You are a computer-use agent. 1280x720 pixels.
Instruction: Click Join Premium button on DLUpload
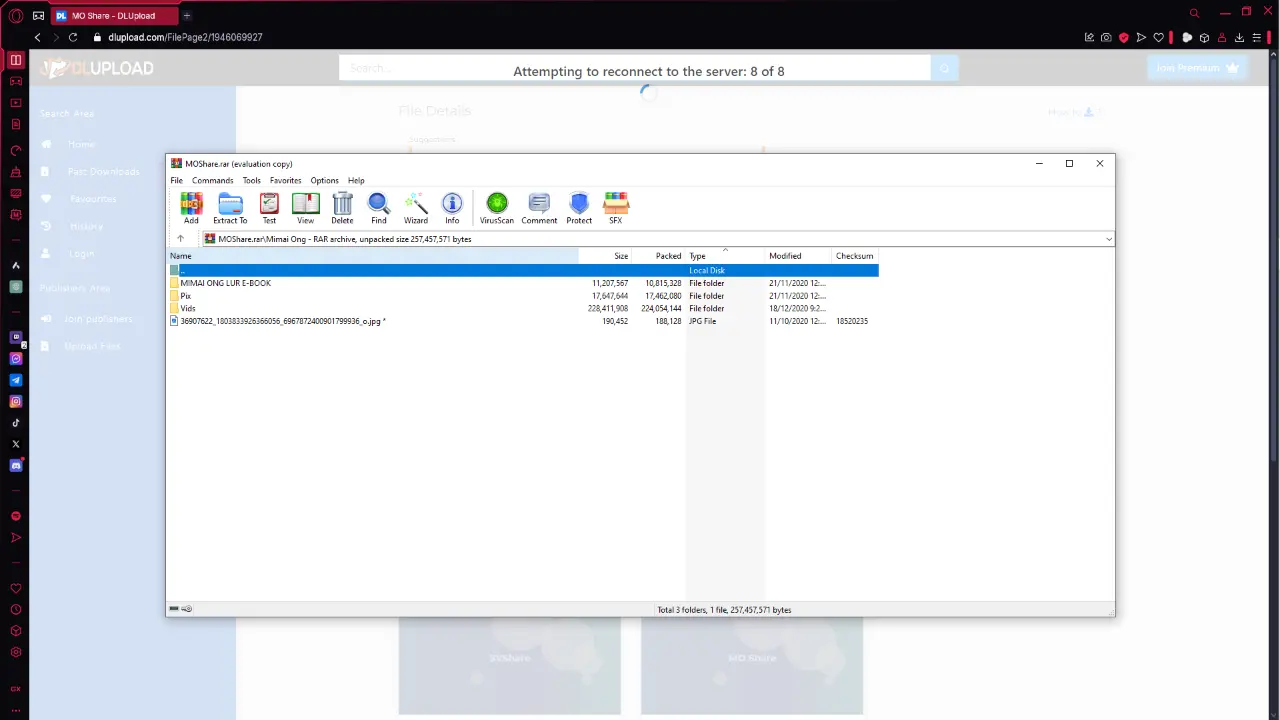click(x=1198, y=68)
